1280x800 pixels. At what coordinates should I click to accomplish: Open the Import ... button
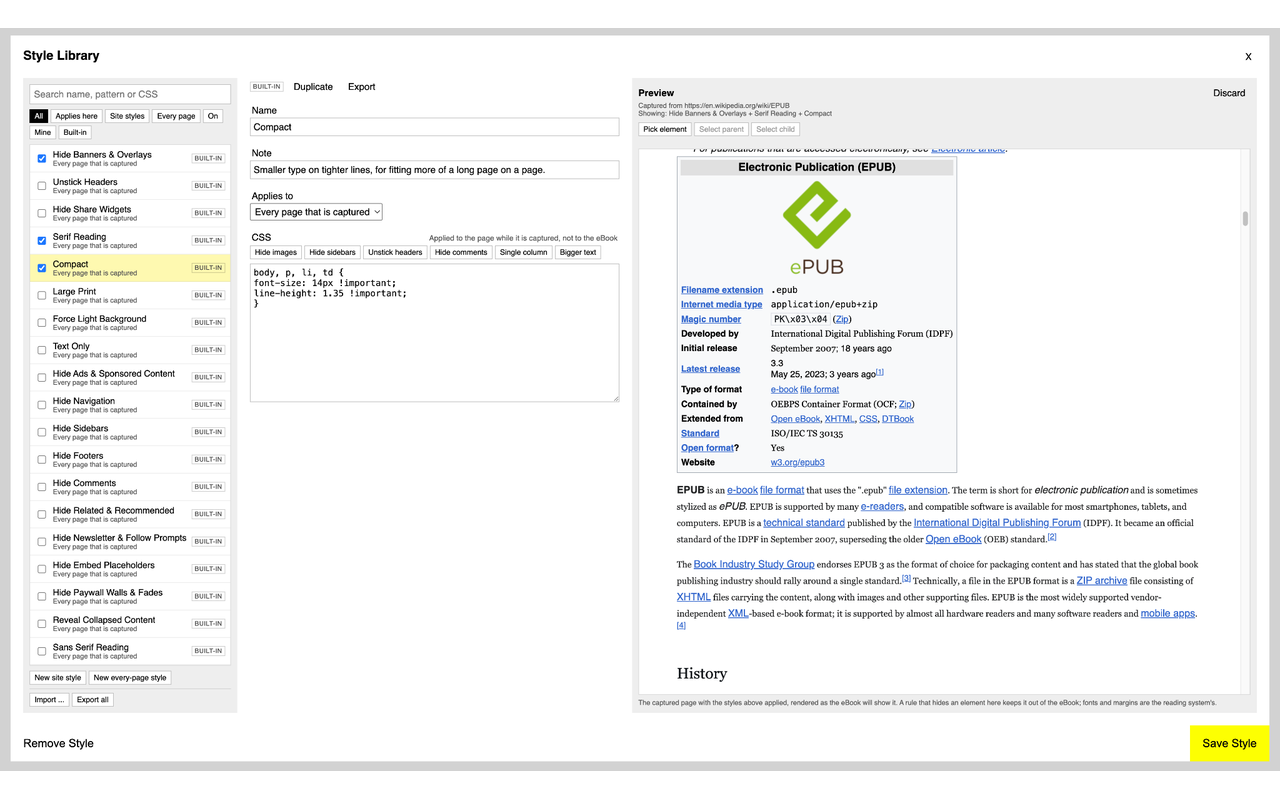(x=50, y=700)
